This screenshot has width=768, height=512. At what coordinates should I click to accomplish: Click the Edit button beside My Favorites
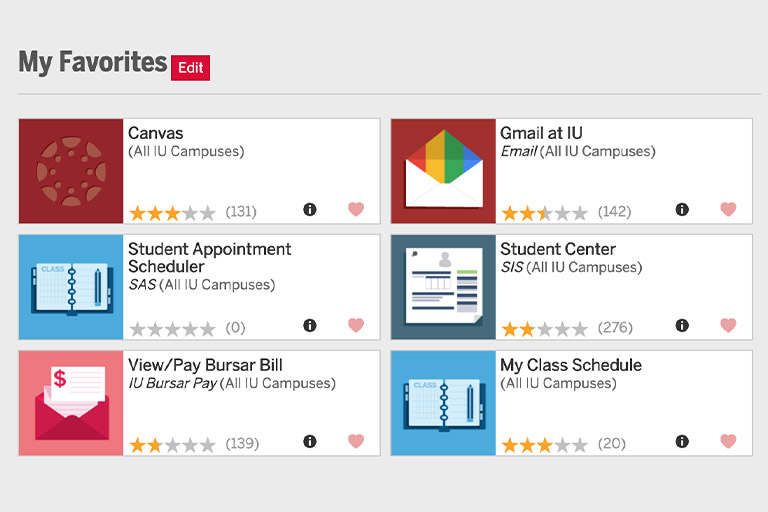point(191,68)
